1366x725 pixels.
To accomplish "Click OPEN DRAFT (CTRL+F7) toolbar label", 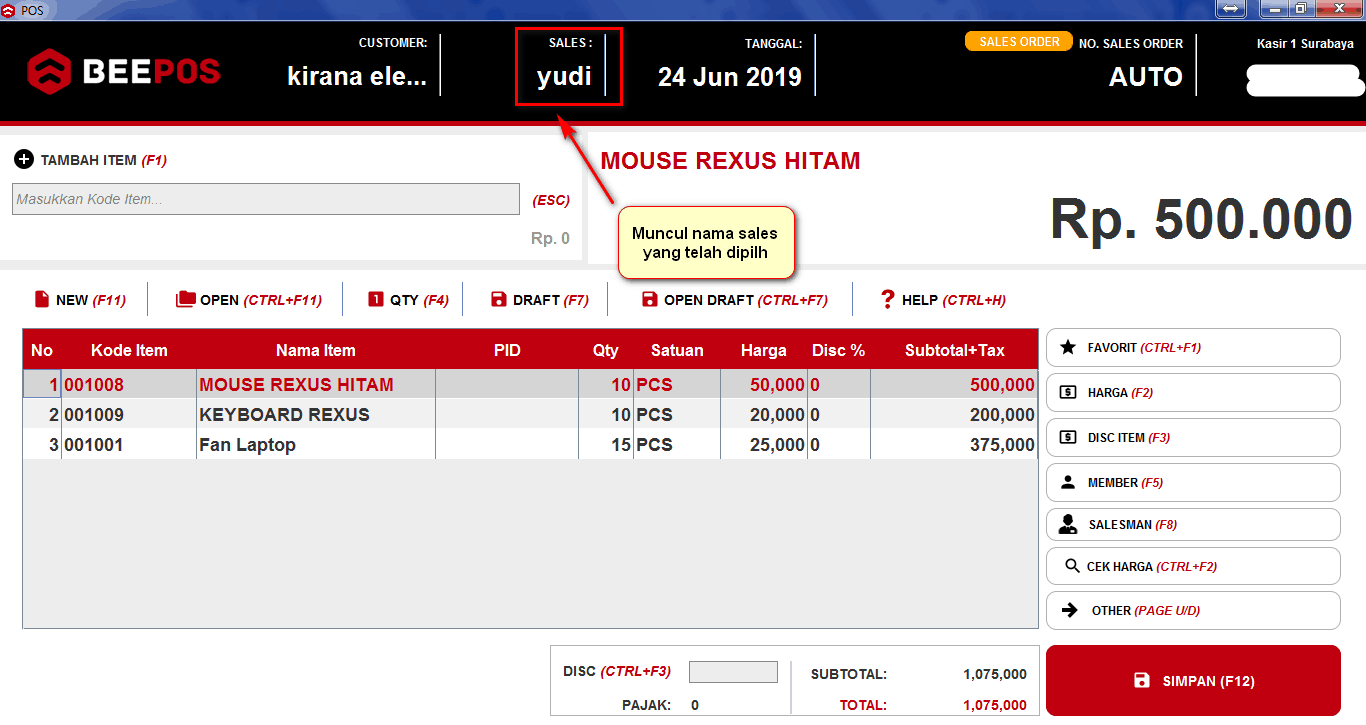I will click(x=746, y=300).
